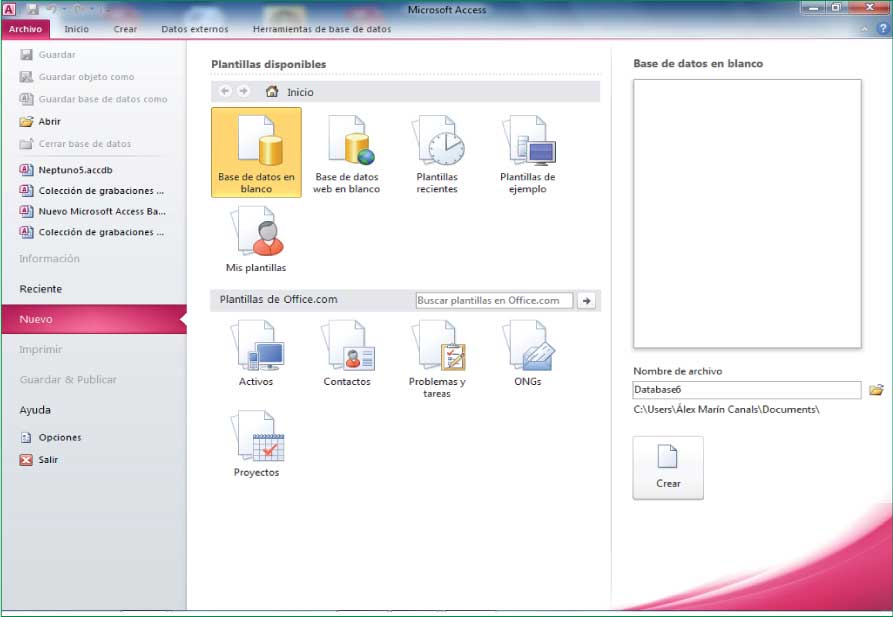
Task: Open Plantillas recientes
Action: (437, 152)
